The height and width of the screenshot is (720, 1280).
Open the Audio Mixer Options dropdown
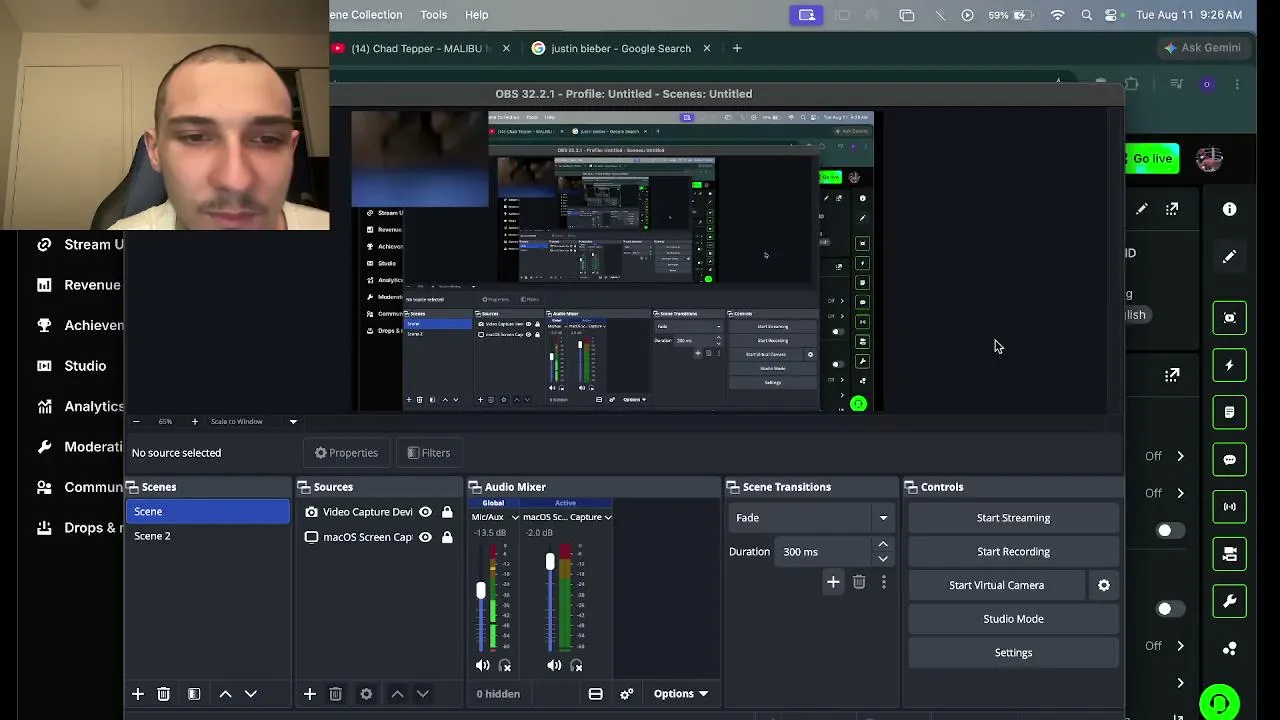(681, 694)
